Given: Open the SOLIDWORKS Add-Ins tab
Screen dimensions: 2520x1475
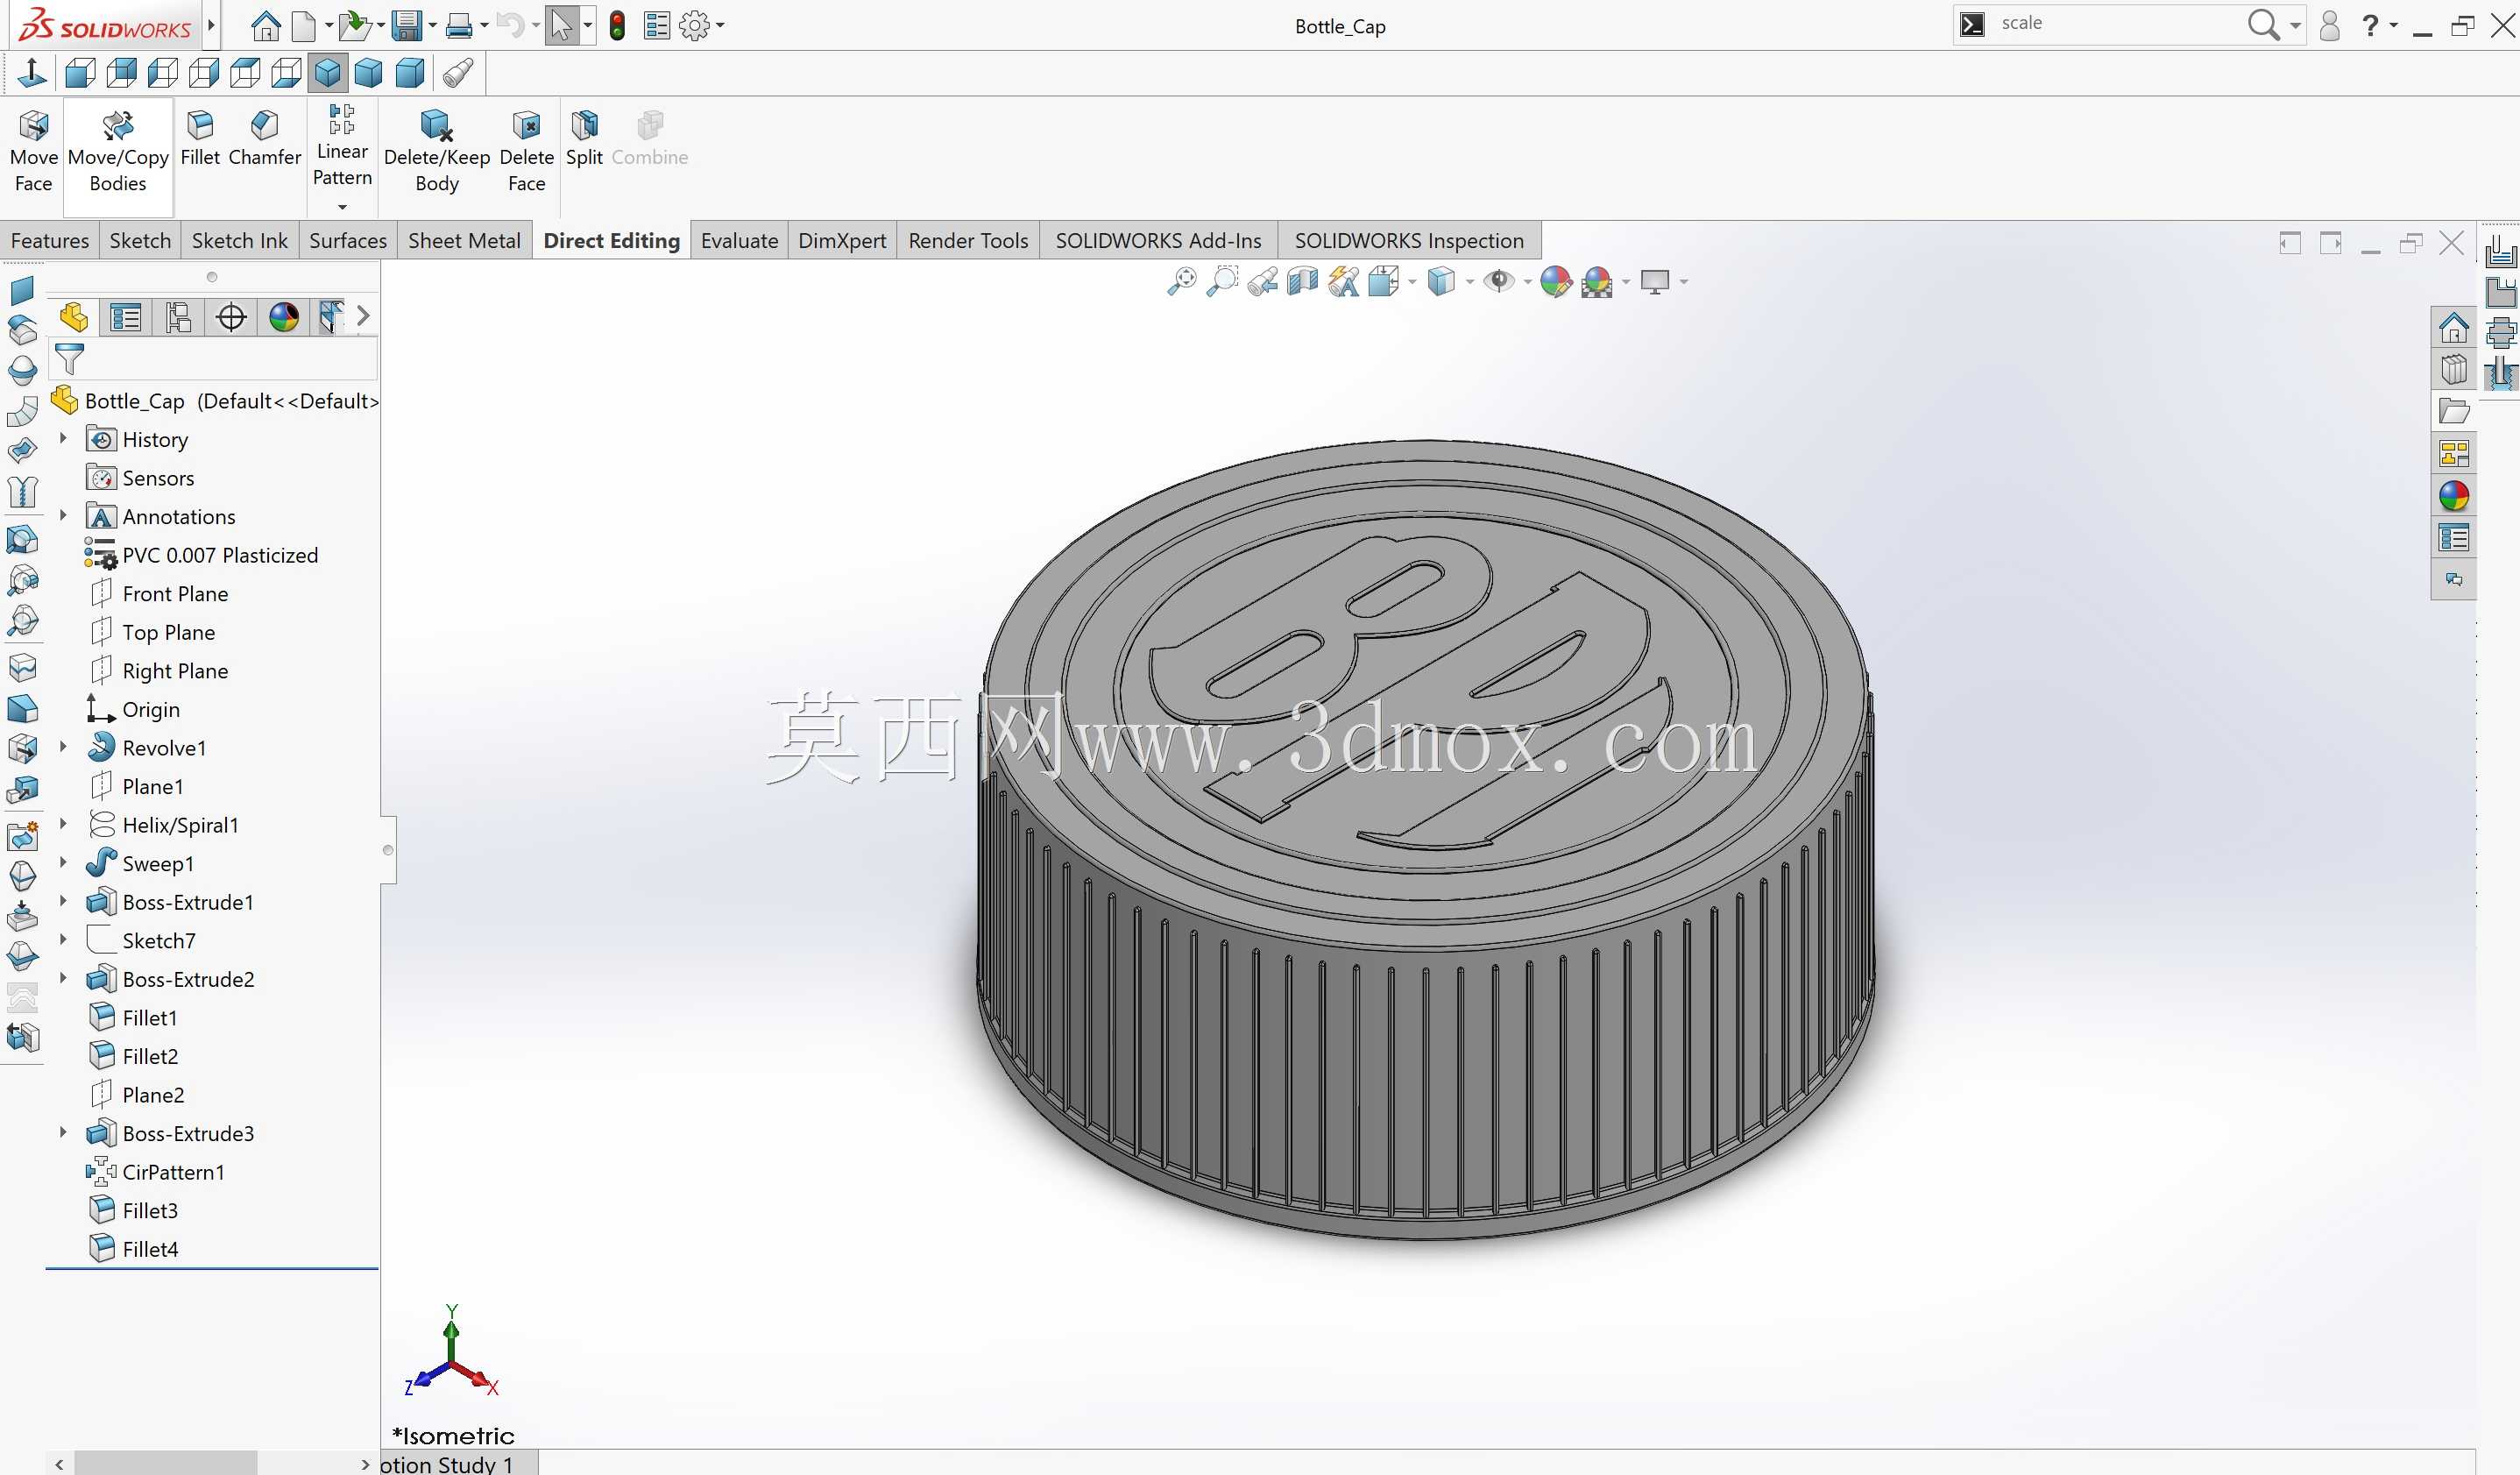Looking at the screenshot, I should (x=1158, y=241).
